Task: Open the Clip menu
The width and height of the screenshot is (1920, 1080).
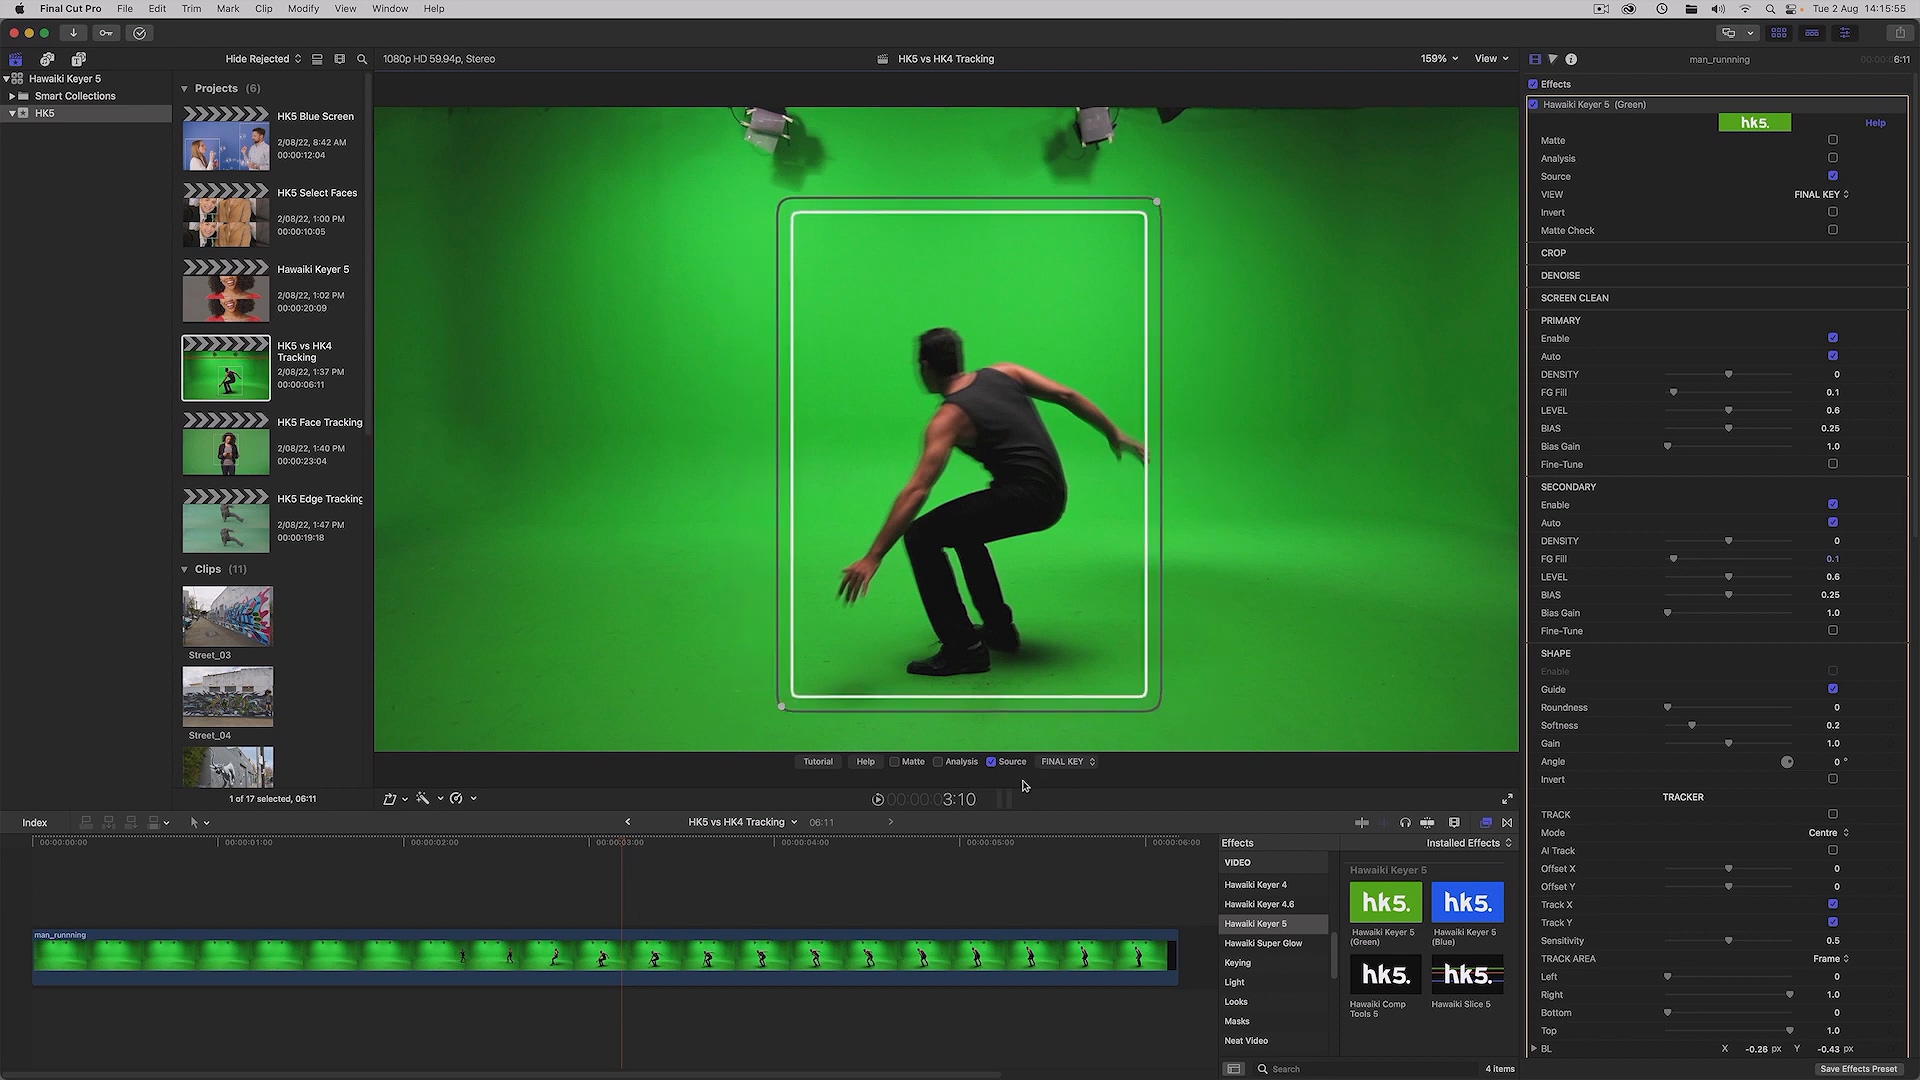Action: pyautogui.click(x=264, y=8)
